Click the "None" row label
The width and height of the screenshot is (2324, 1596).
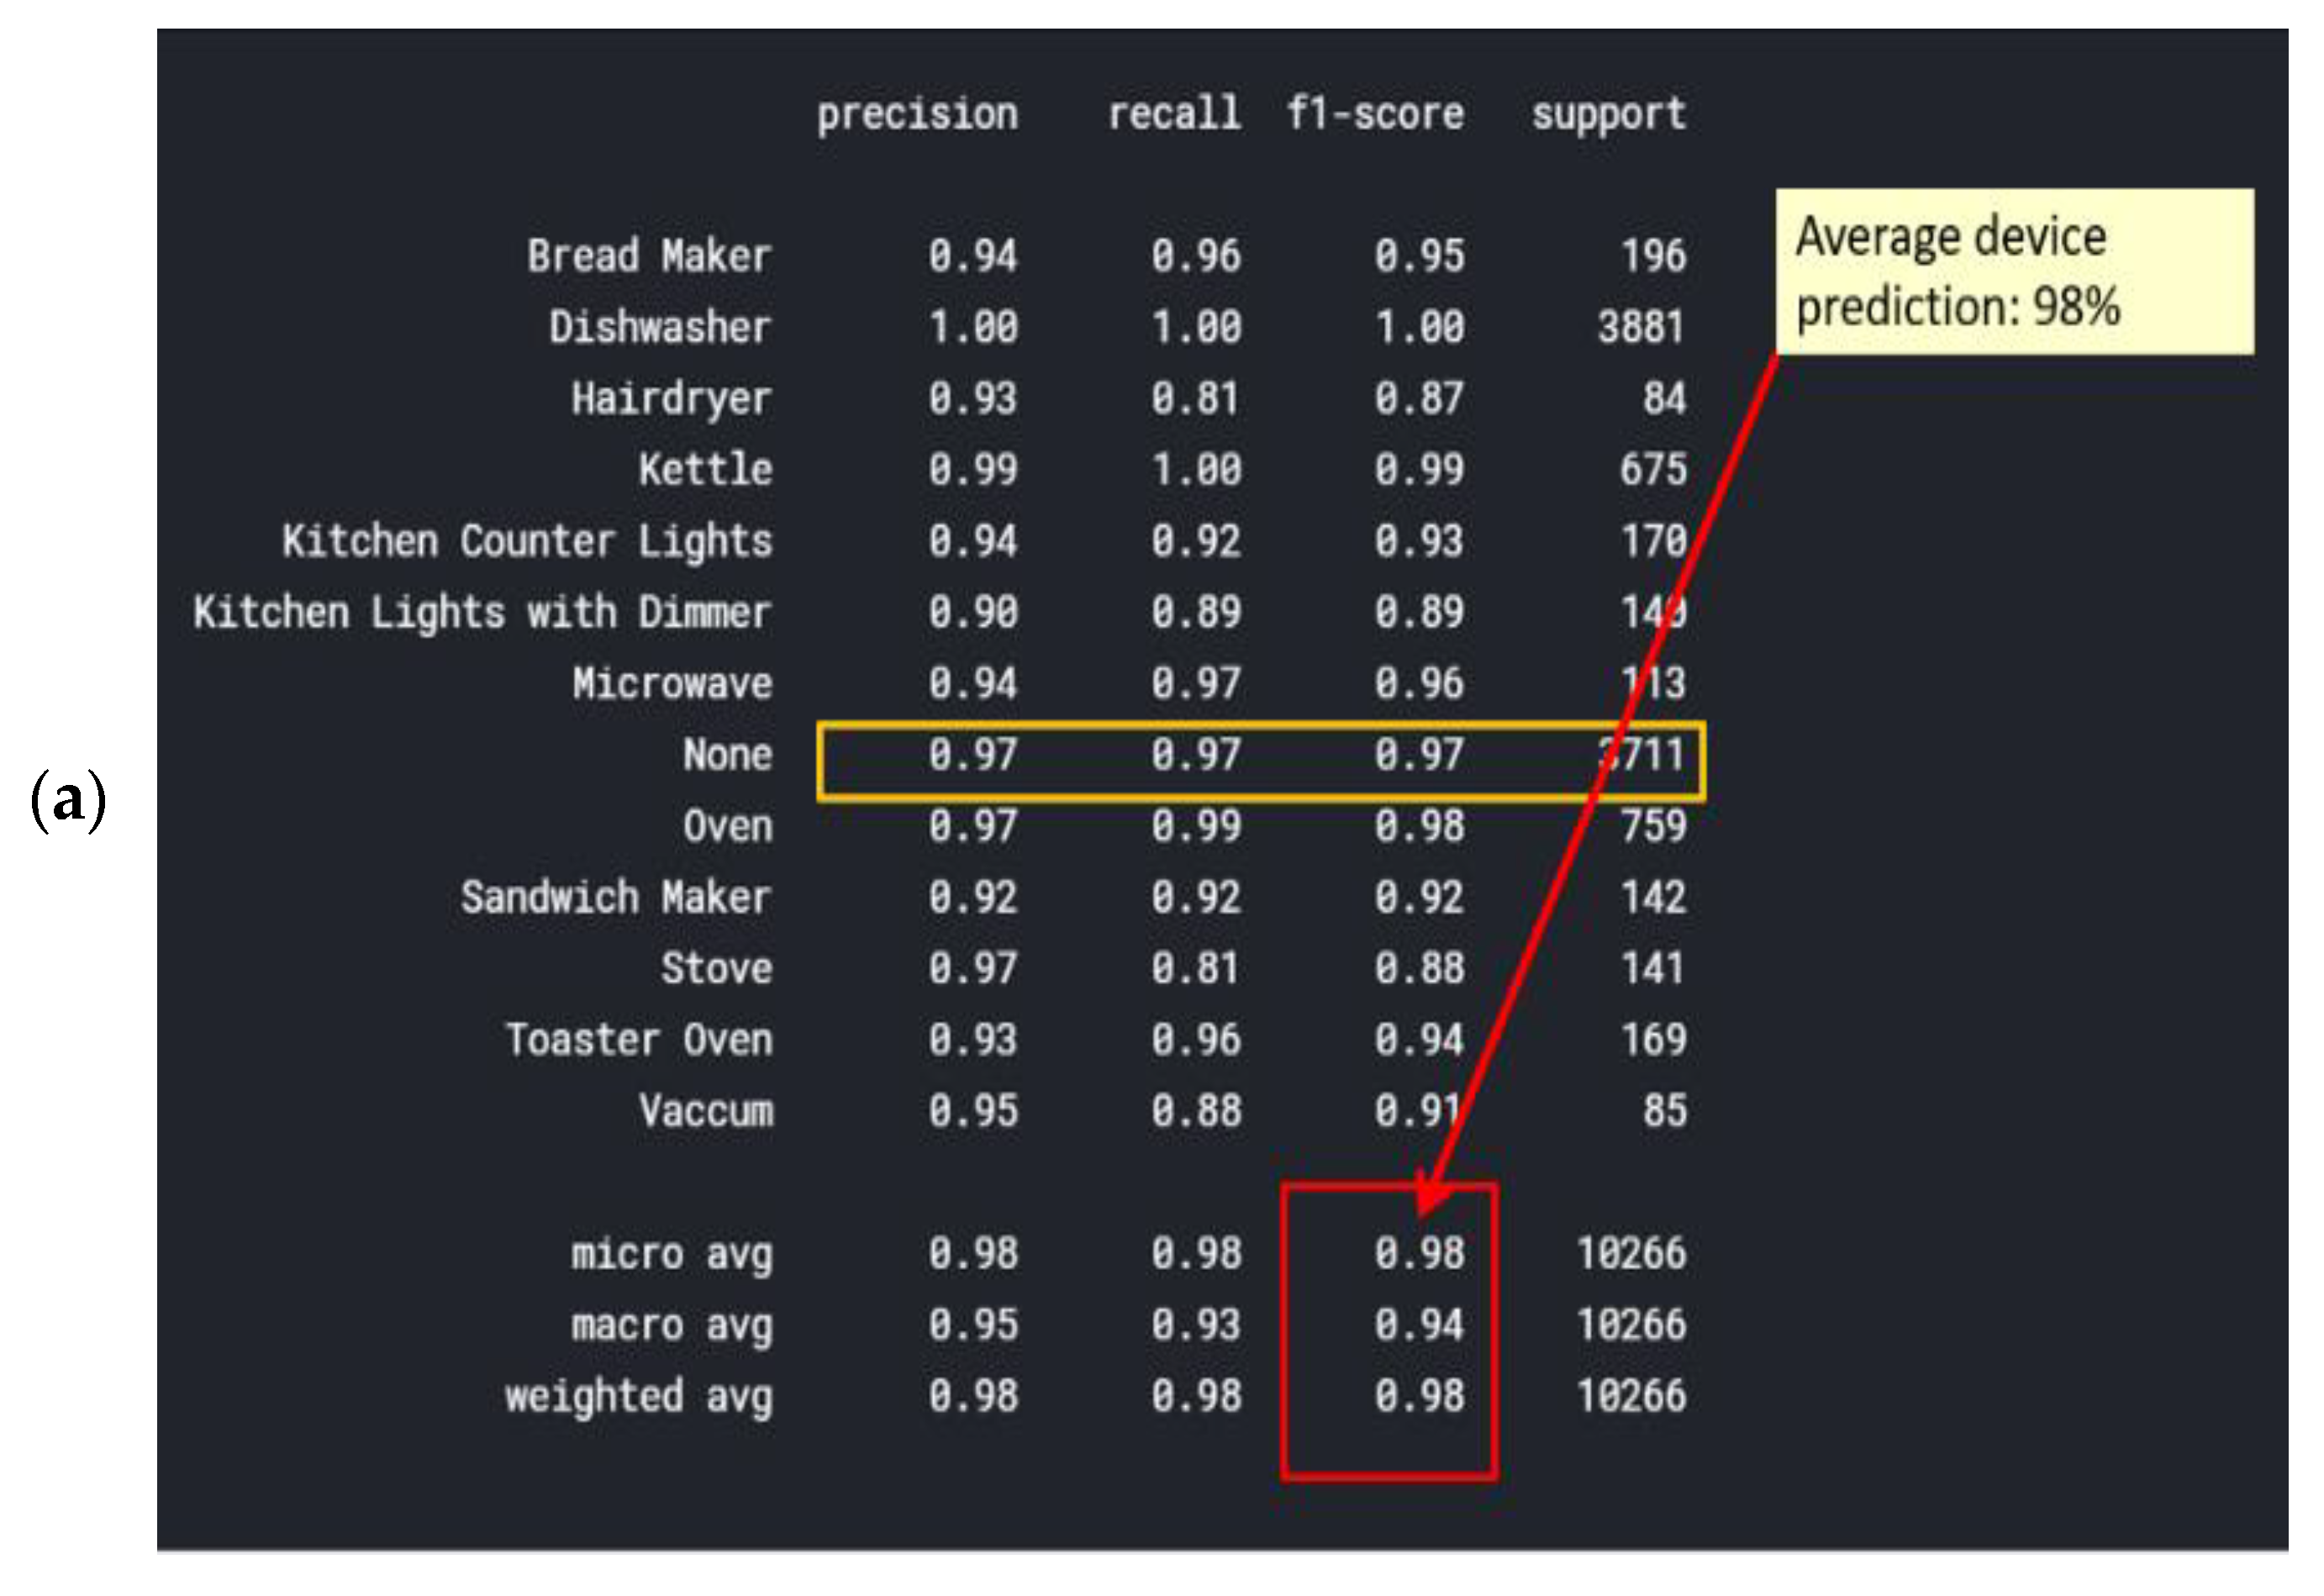click(727, 755)
